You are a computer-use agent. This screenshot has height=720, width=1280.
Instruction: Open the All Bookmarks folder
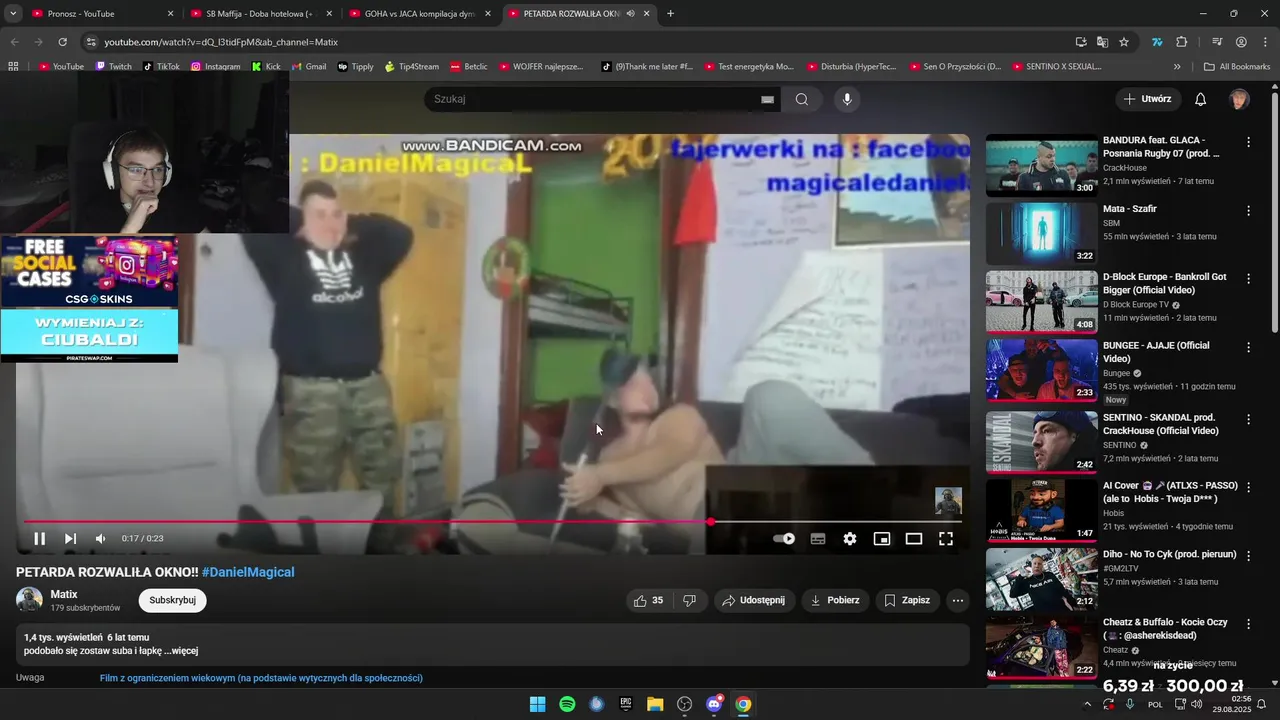click(1237, 67)
